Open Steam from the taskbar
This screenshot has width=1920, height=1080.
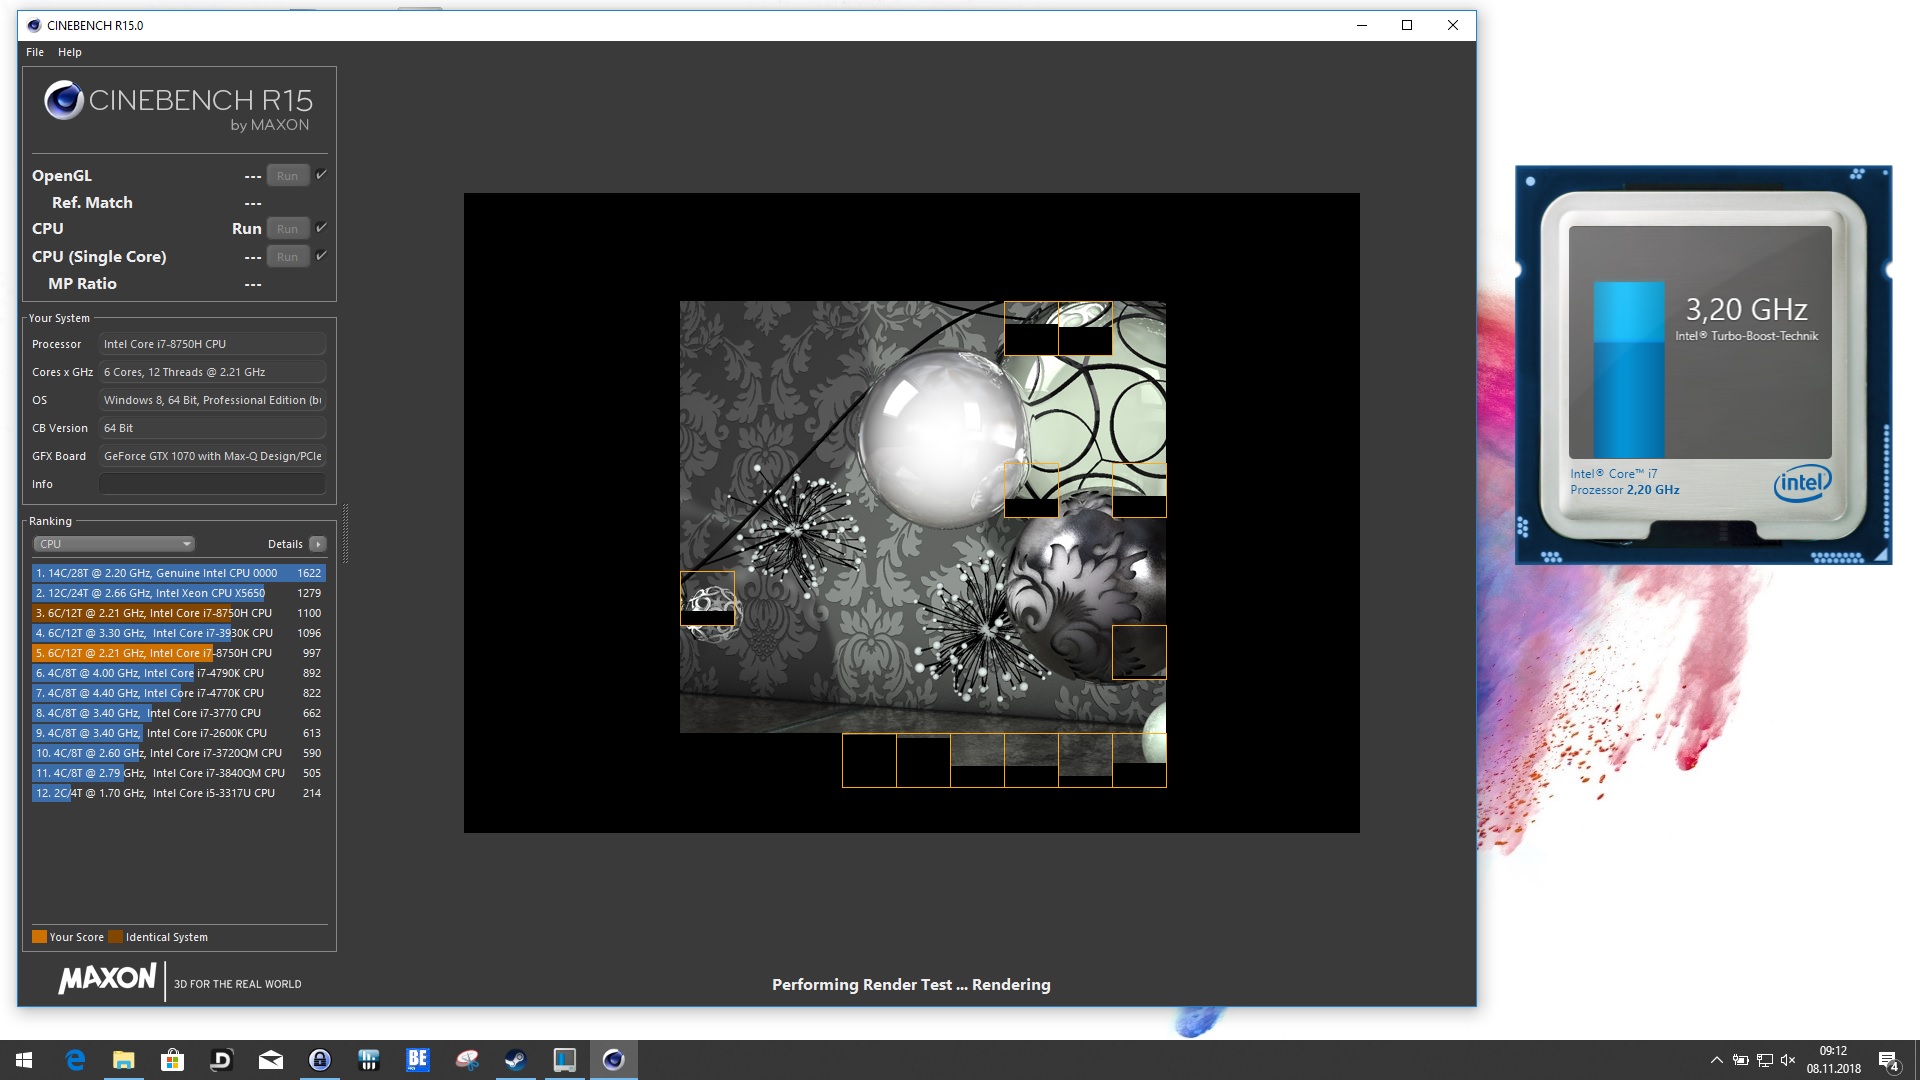516,1060
